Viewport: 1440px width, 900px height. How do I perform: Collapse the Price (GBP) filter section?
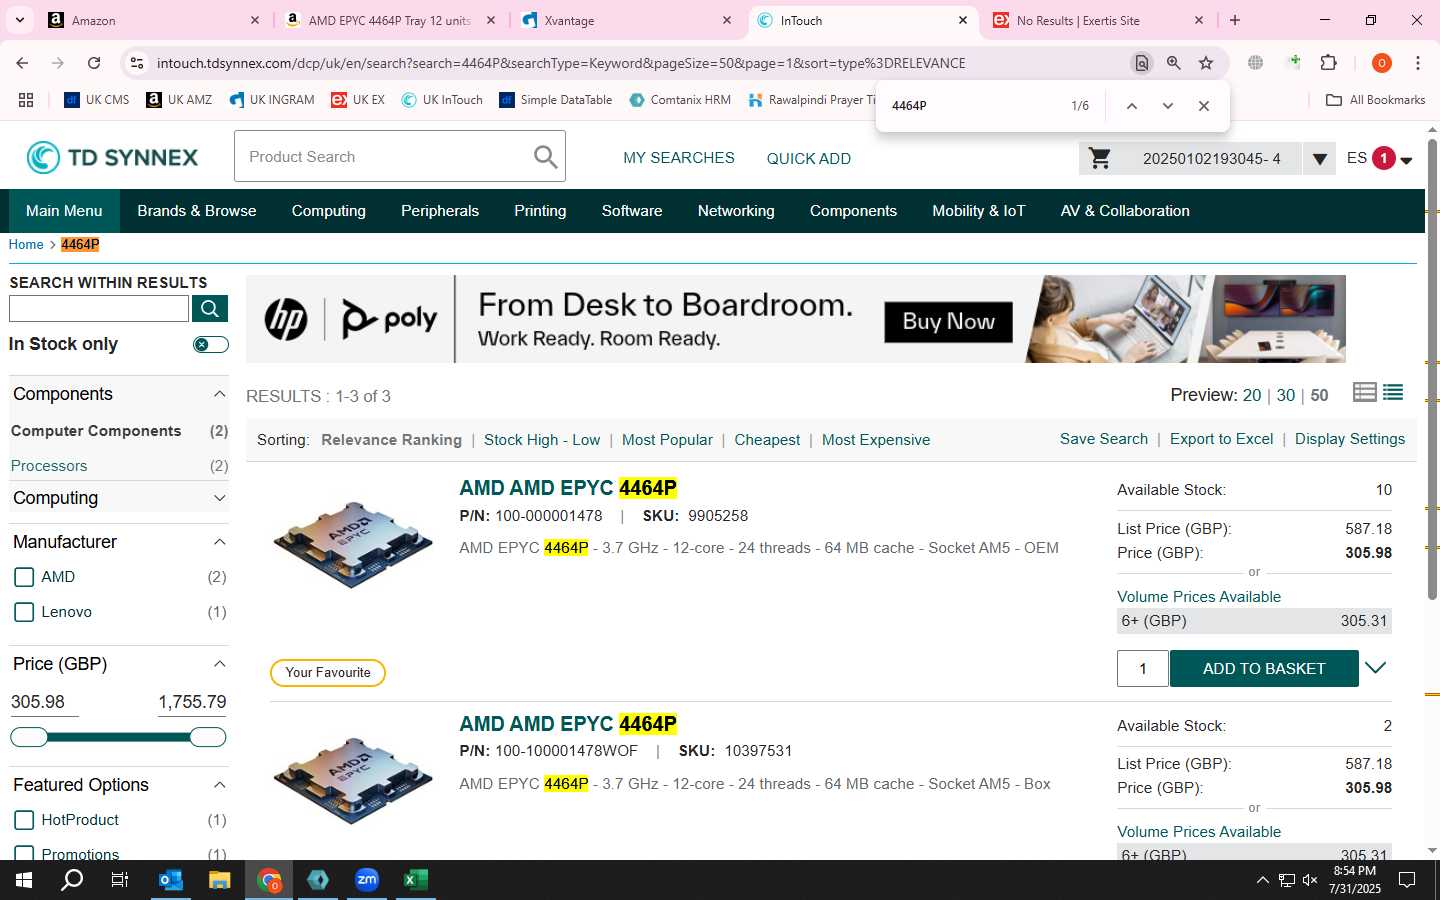click(219, 664)
